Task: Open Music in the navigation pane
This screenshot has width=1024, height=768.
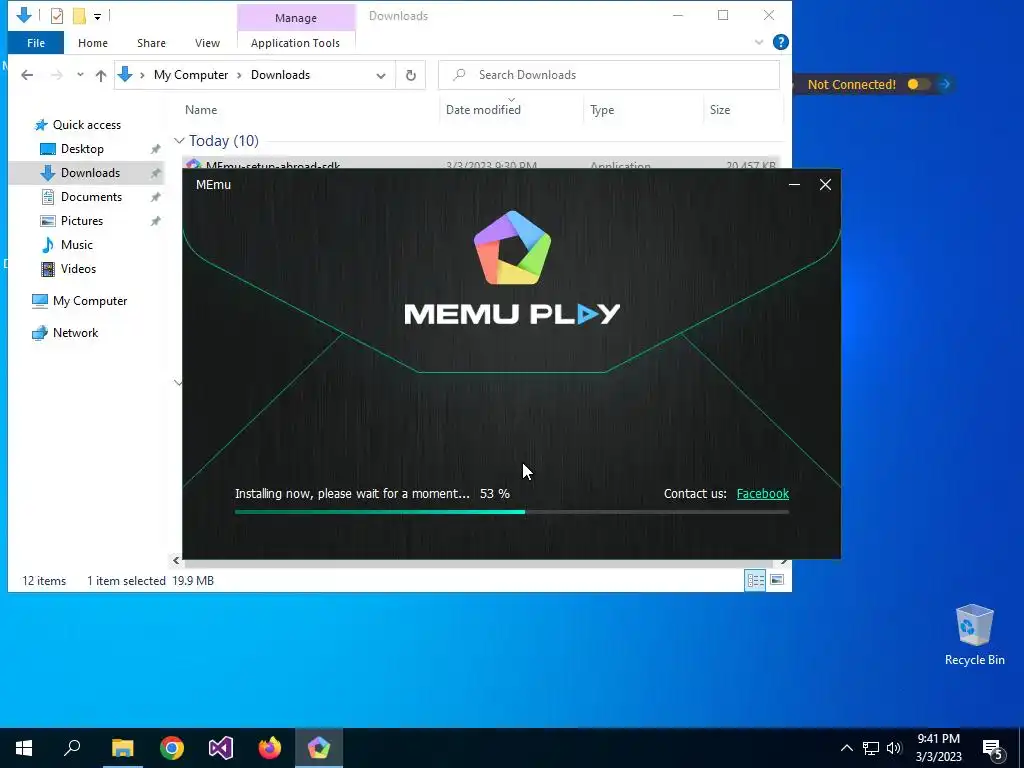Action: pos(76,245)
